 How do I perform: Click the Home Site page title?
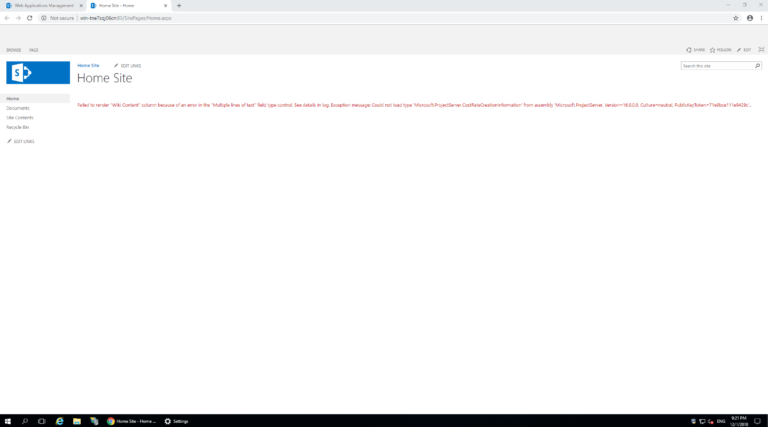click(x=104, y=78)
